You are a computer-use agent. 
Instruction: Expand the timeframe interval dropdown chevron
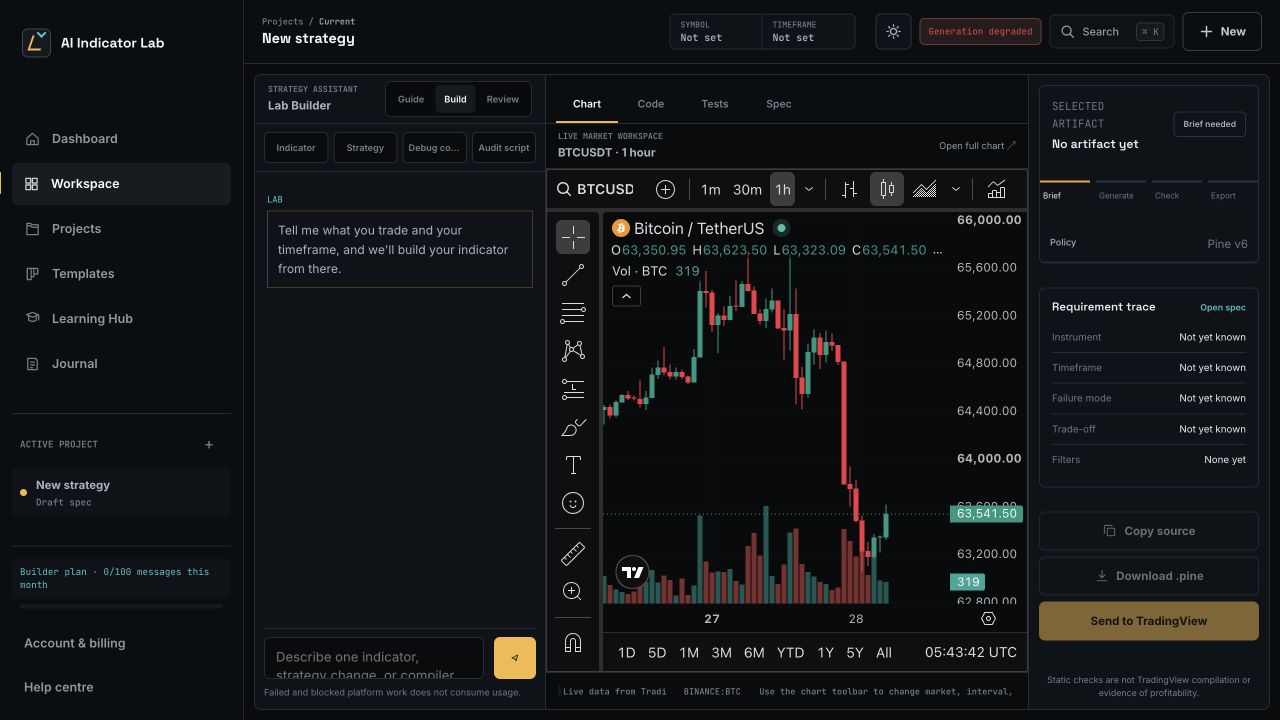click(x=809, y=189)
